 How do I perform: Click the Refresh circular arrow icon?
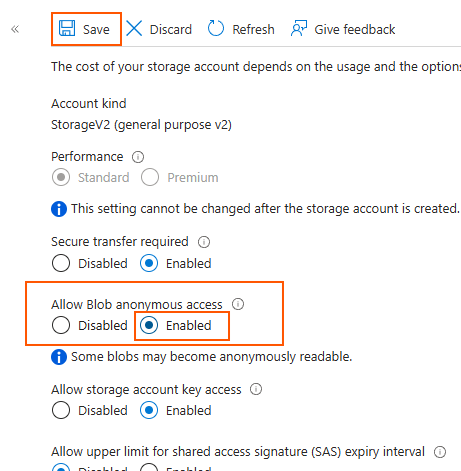pyautogui.click(x=216, y=28)
